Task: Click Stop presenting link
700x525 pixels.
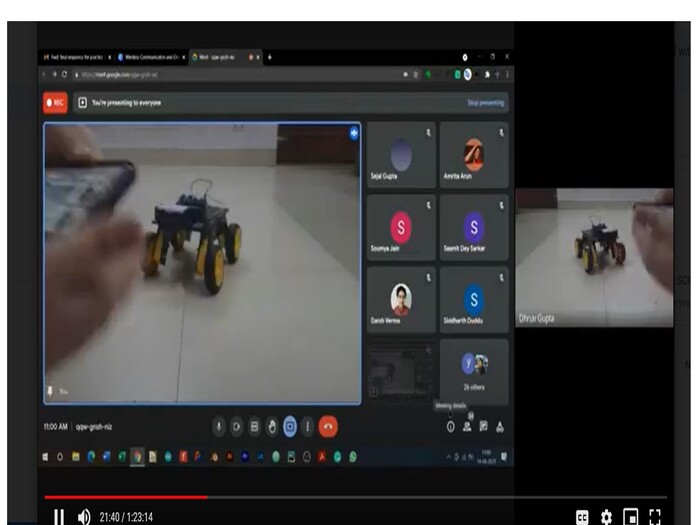Action: click(485, 103)
